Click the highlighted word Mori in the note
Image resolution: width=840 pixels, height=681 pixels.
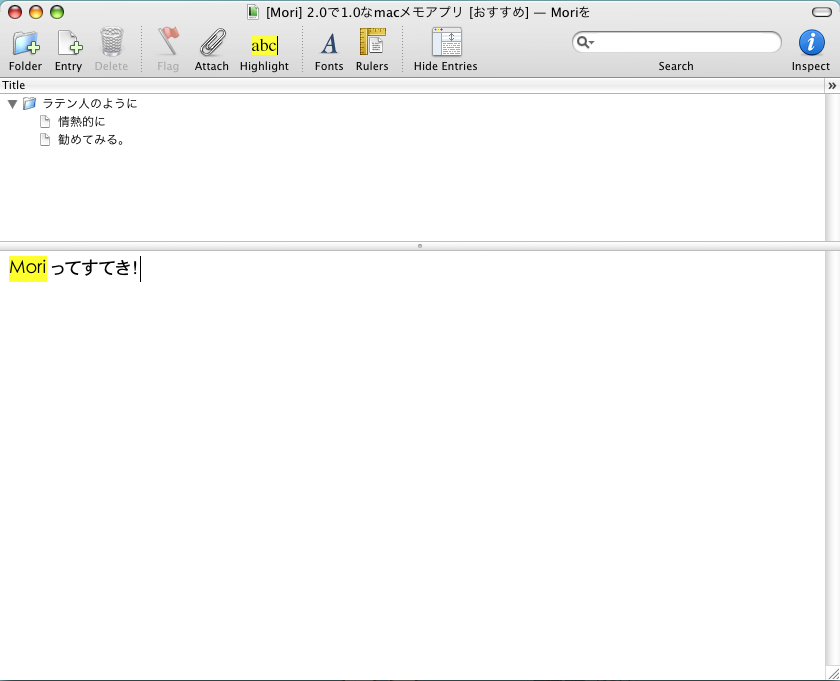point(28,268)
